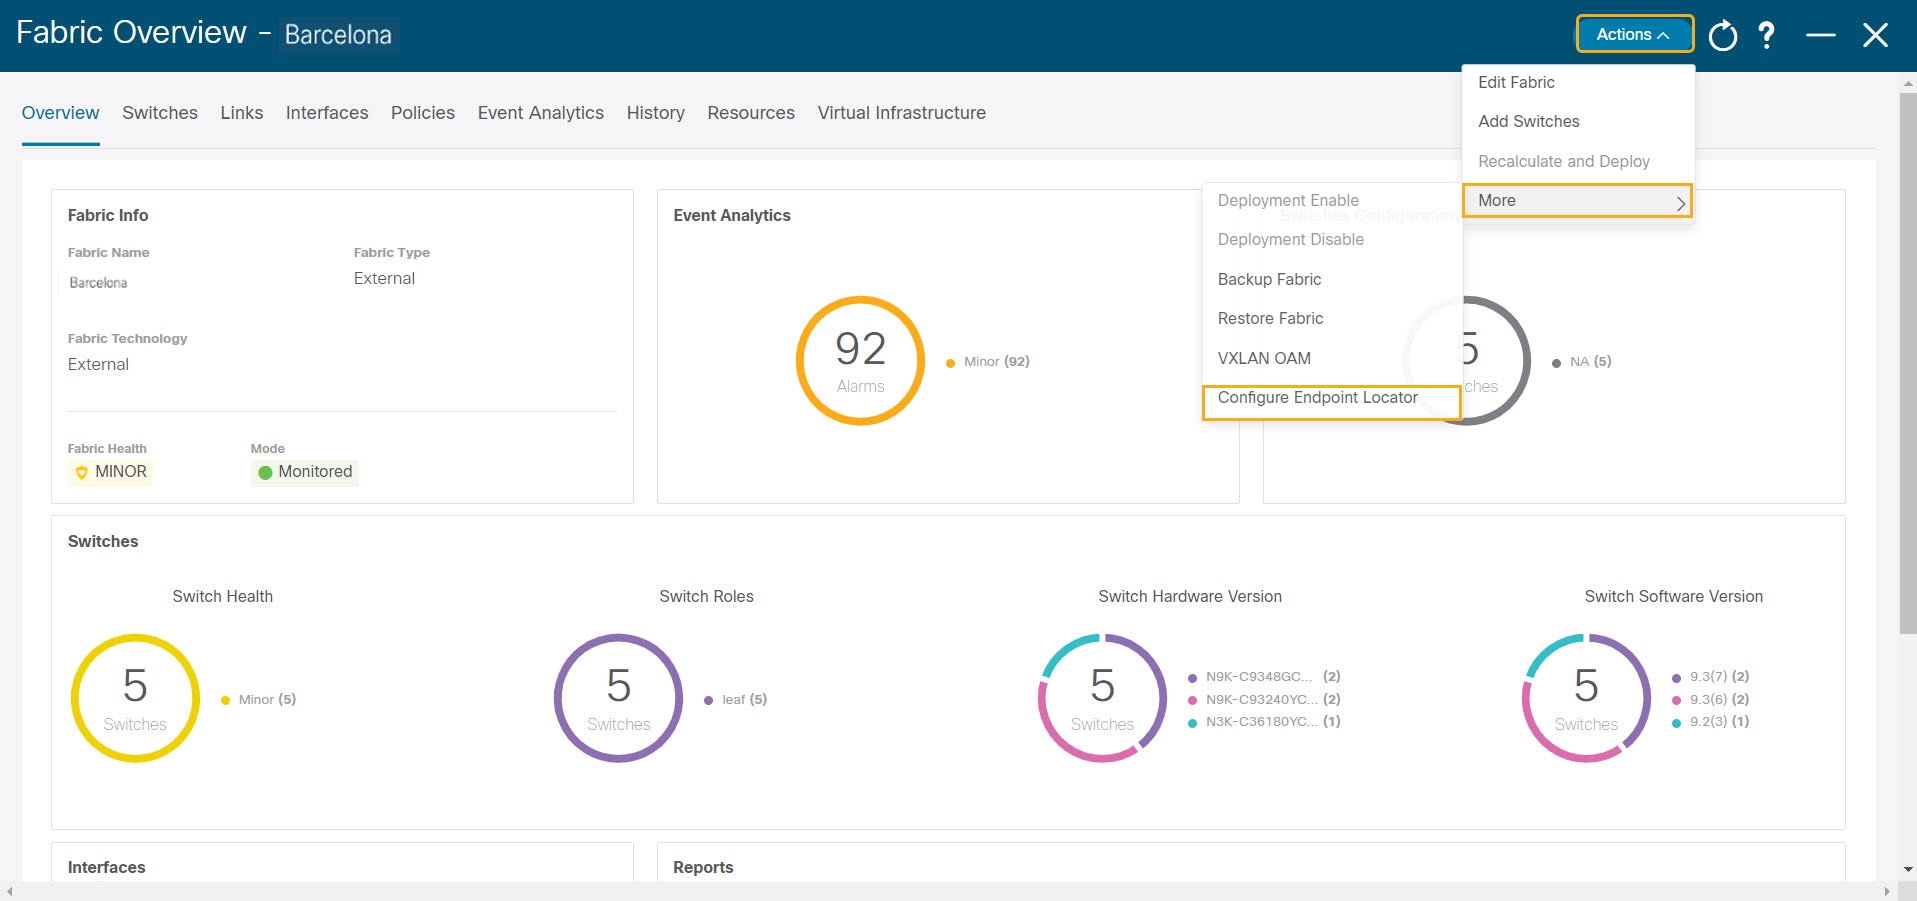Click the horizontal scroll left arrow
This screenshot has width=1917, height=901.
pyautogui.click(x=10, y=891)
